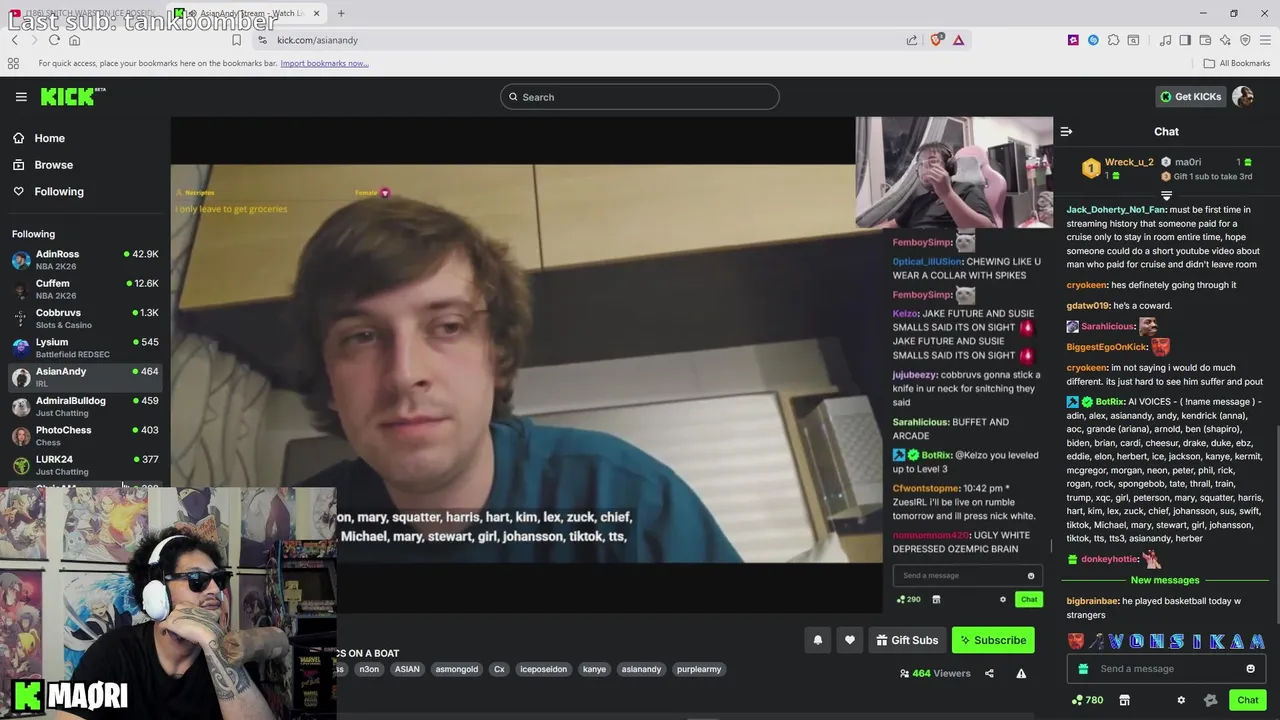The height and width of the screenshot is (720, 1280).
Task: Click the Shazam extension icon
Action: click(1093, 40)
